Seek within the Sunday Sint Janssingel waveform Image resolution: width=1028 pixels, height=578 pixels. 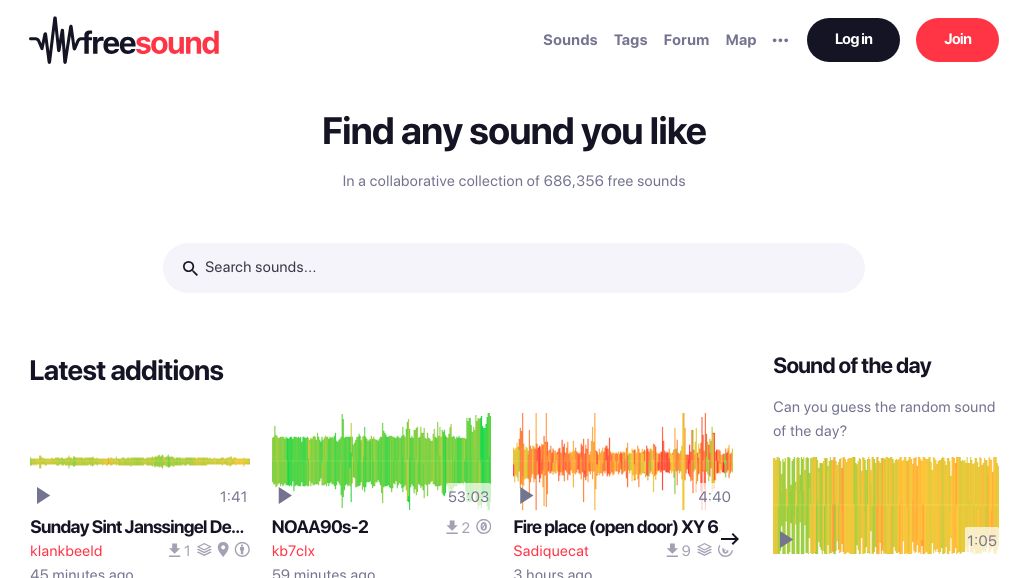[x=140, y=461]
